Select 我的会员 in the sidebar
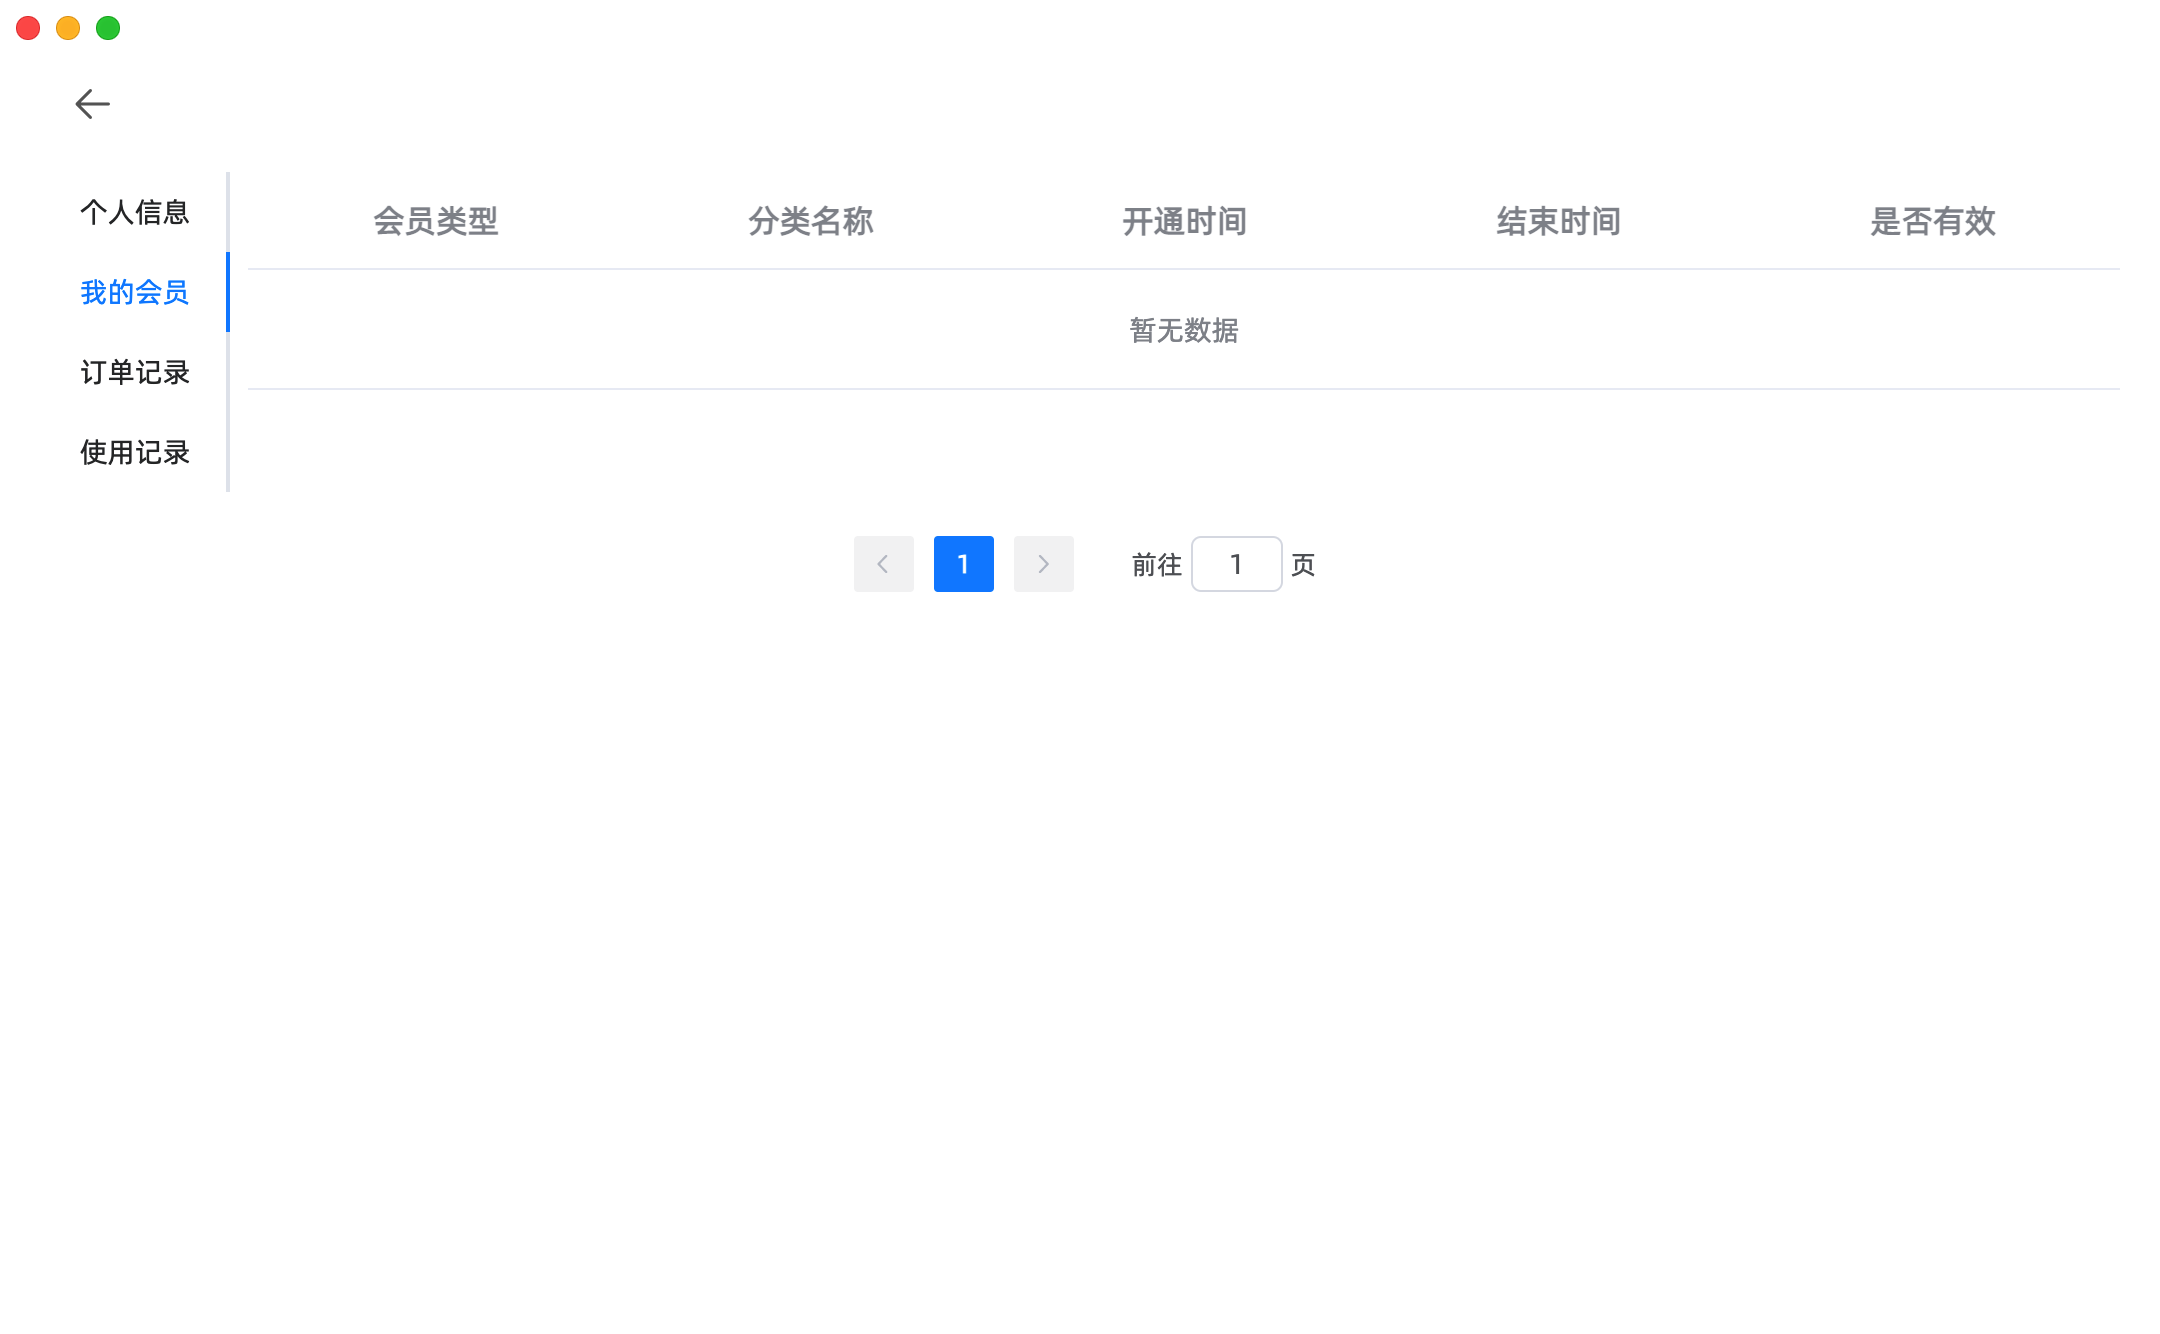 [135, 292]
